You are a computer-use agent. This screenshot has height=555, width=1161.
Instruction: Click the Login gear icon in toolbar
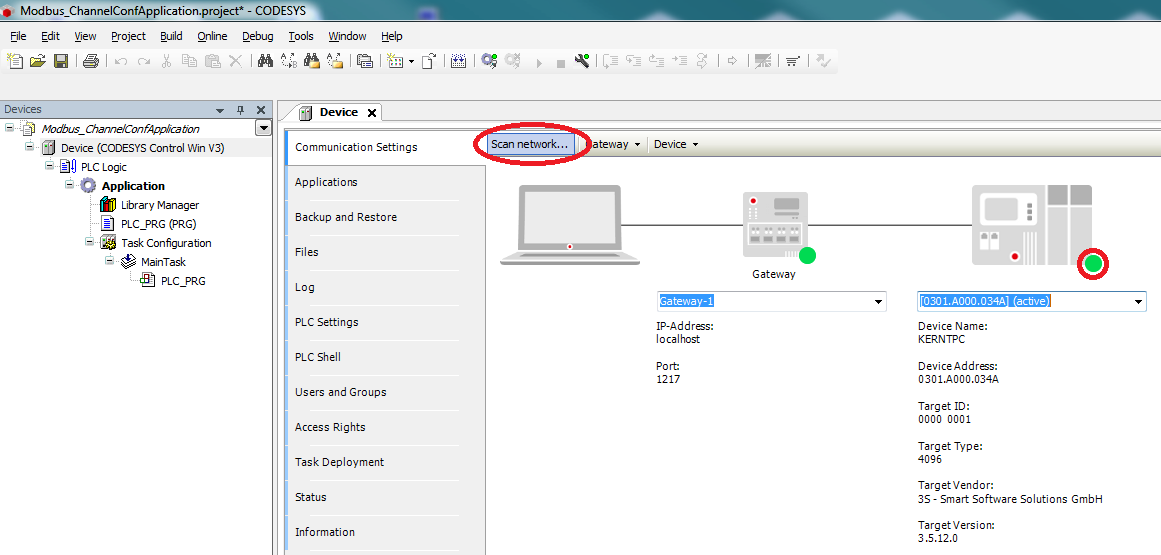(x=489, y=61)
